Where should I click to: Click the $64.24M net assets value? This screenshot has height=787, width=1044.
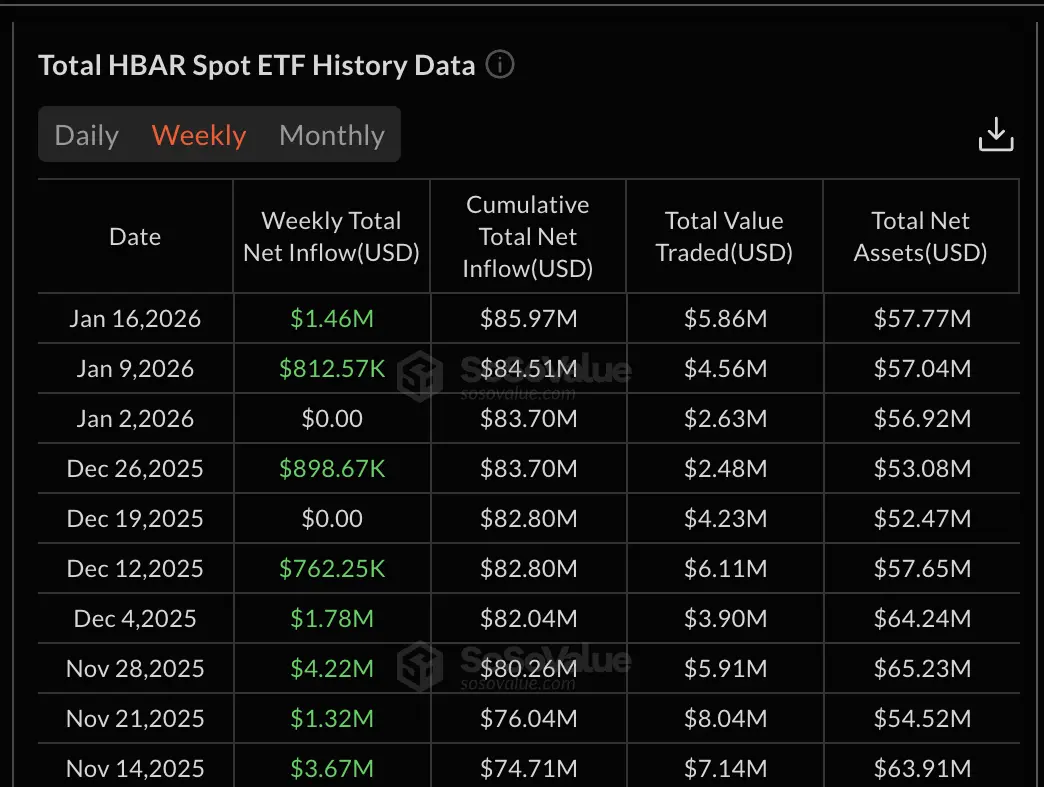(920, 618)
